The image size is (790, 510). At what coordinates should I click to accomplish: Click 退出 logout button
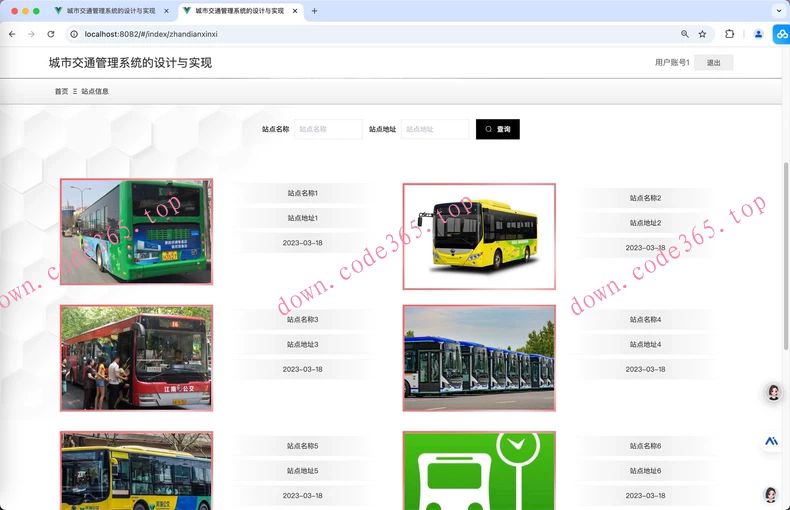click(x=713, y=62)
